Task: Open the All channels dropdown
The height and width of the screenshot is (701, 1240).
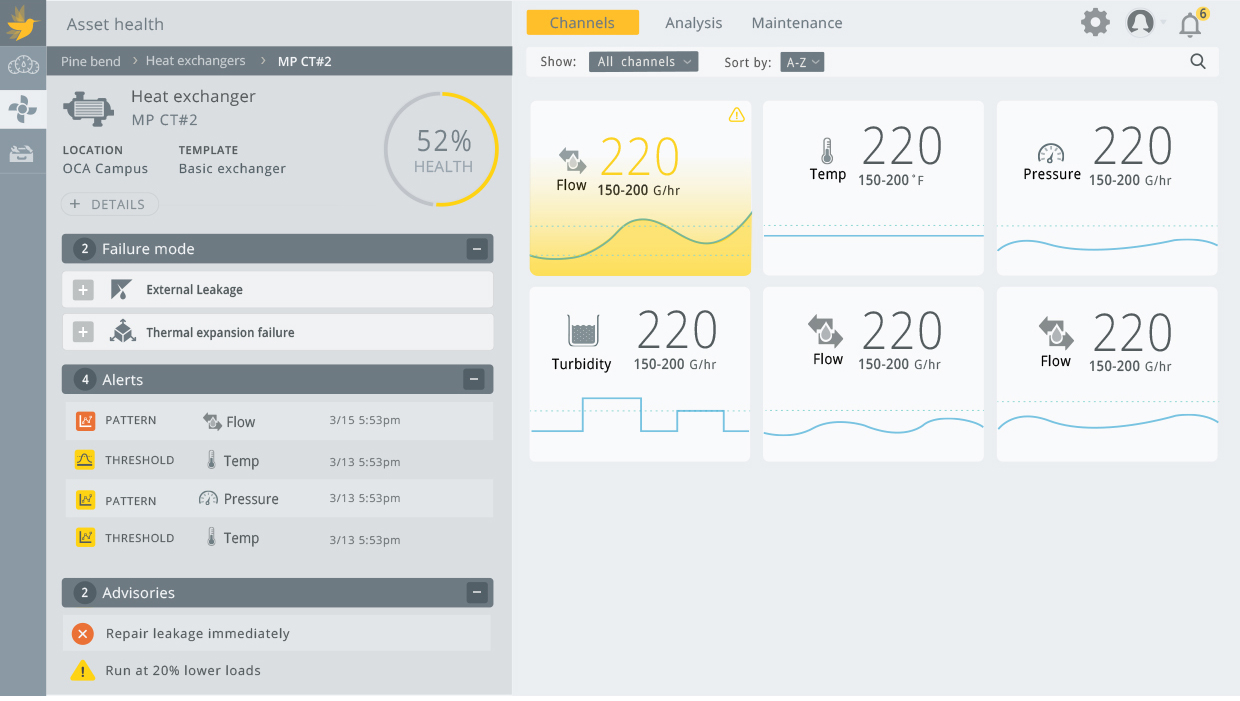Action: 643,61
